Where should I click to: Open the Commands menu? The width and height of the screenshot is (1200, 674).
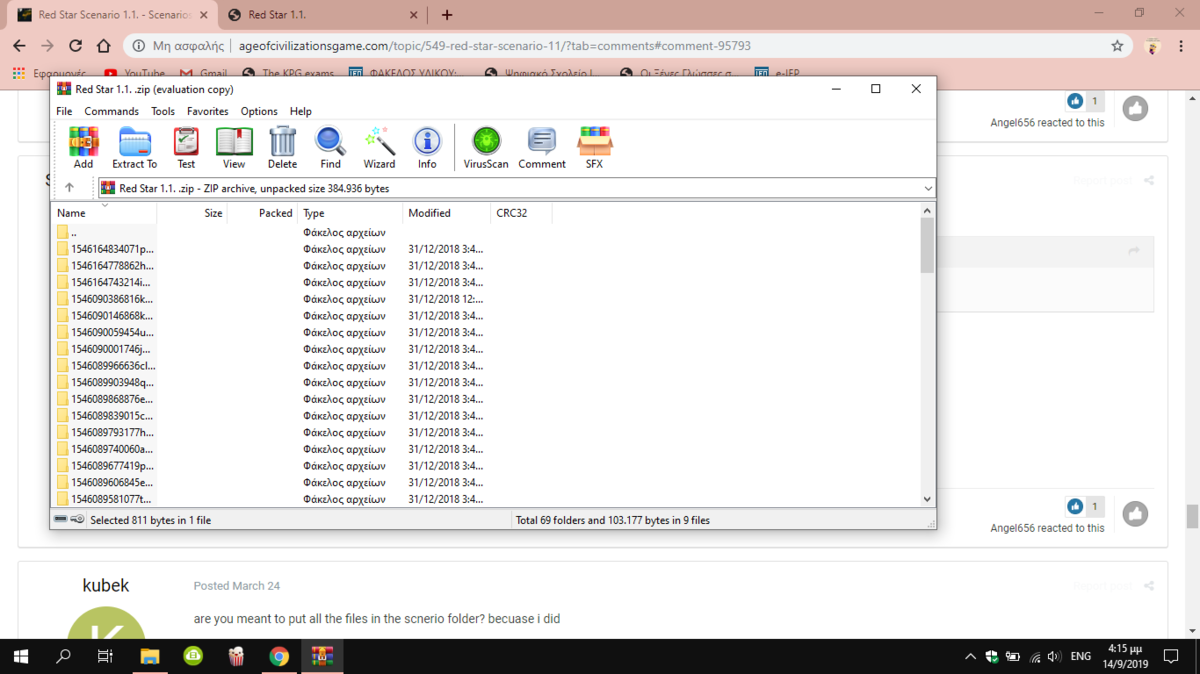[x=111, y=111]
